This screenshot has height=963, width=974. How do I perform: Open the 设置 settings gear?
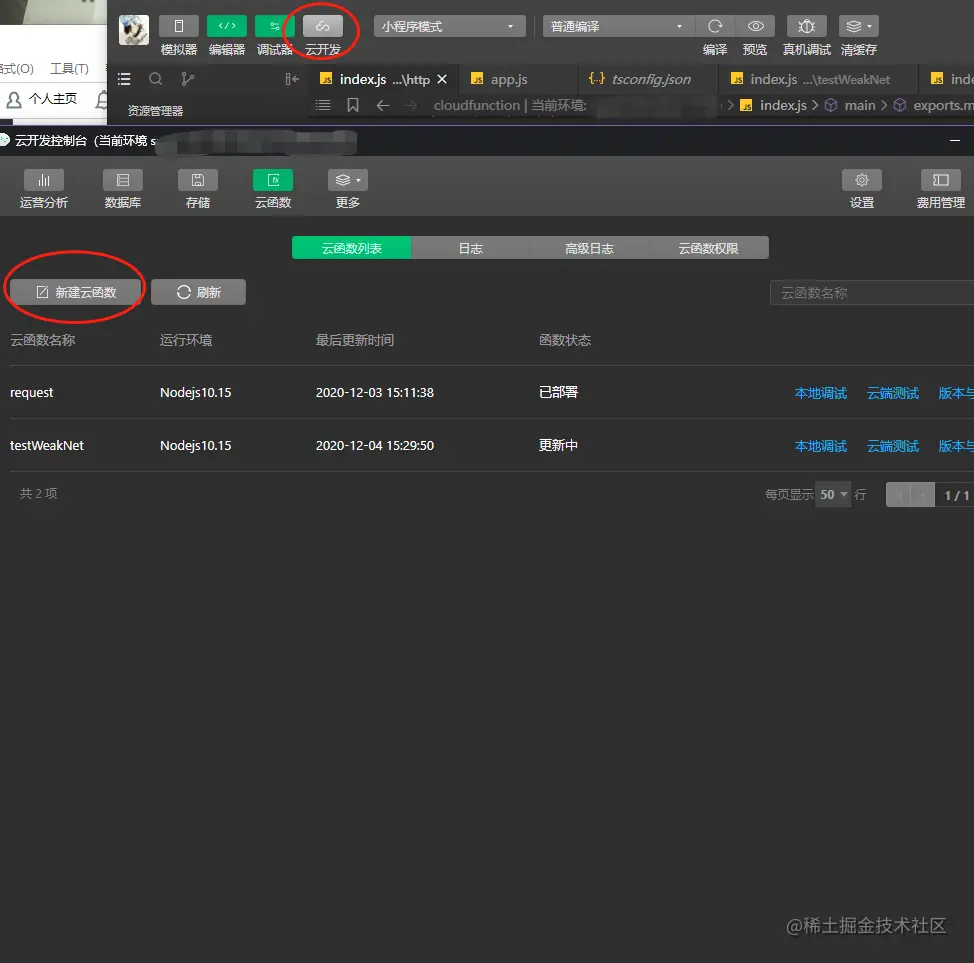tap(862, 189)
